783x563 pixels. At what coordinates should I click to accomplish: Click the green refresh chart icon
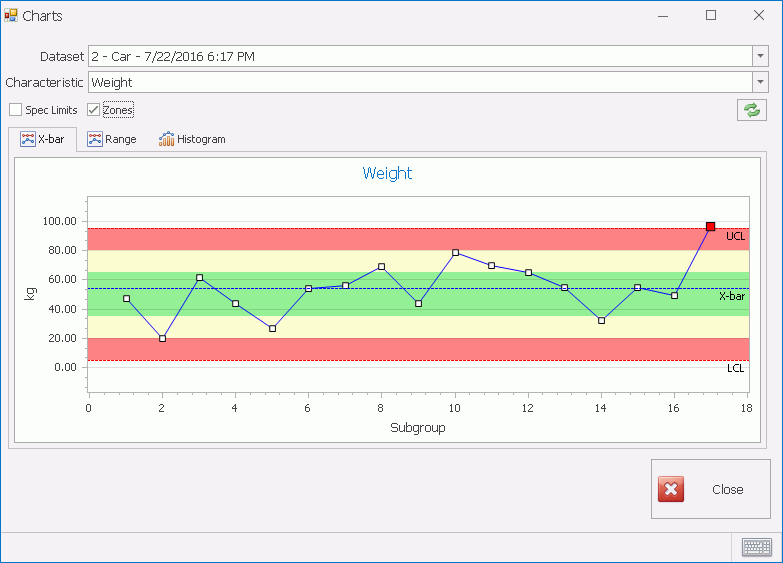(x=752, y=110)
